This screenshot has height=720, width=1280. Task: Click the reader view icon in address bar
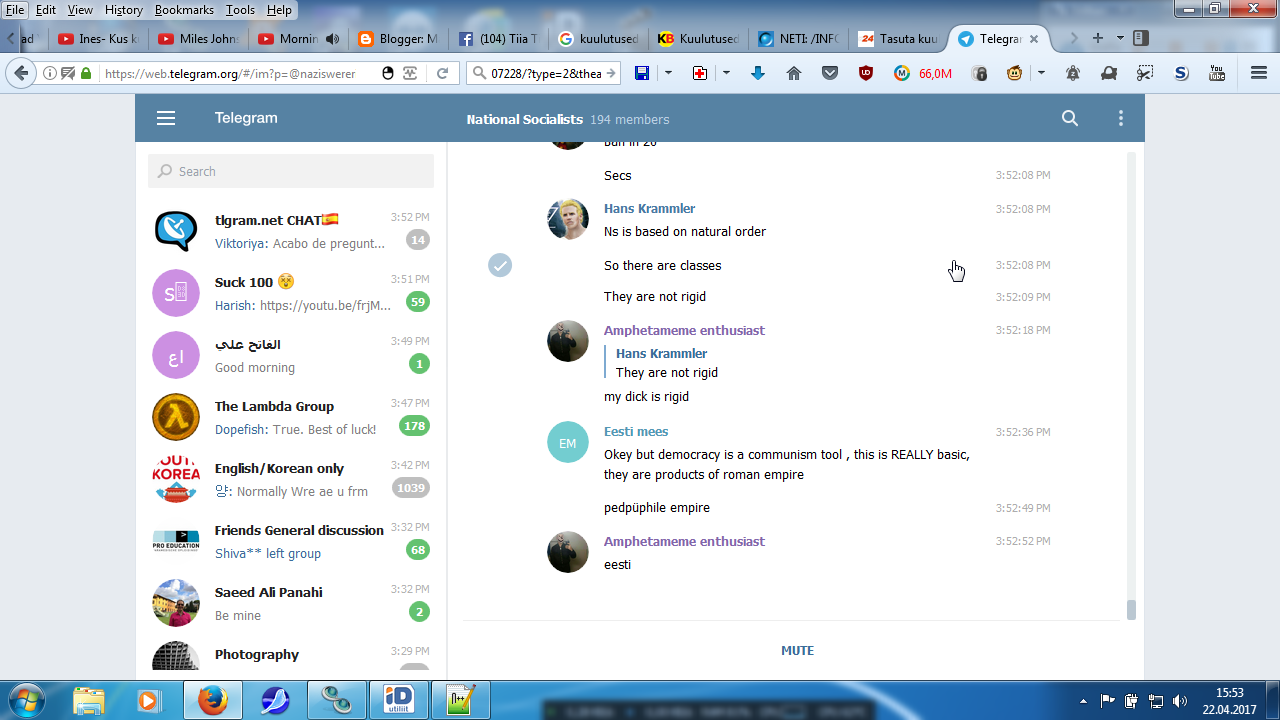click(x=410, y=73)
